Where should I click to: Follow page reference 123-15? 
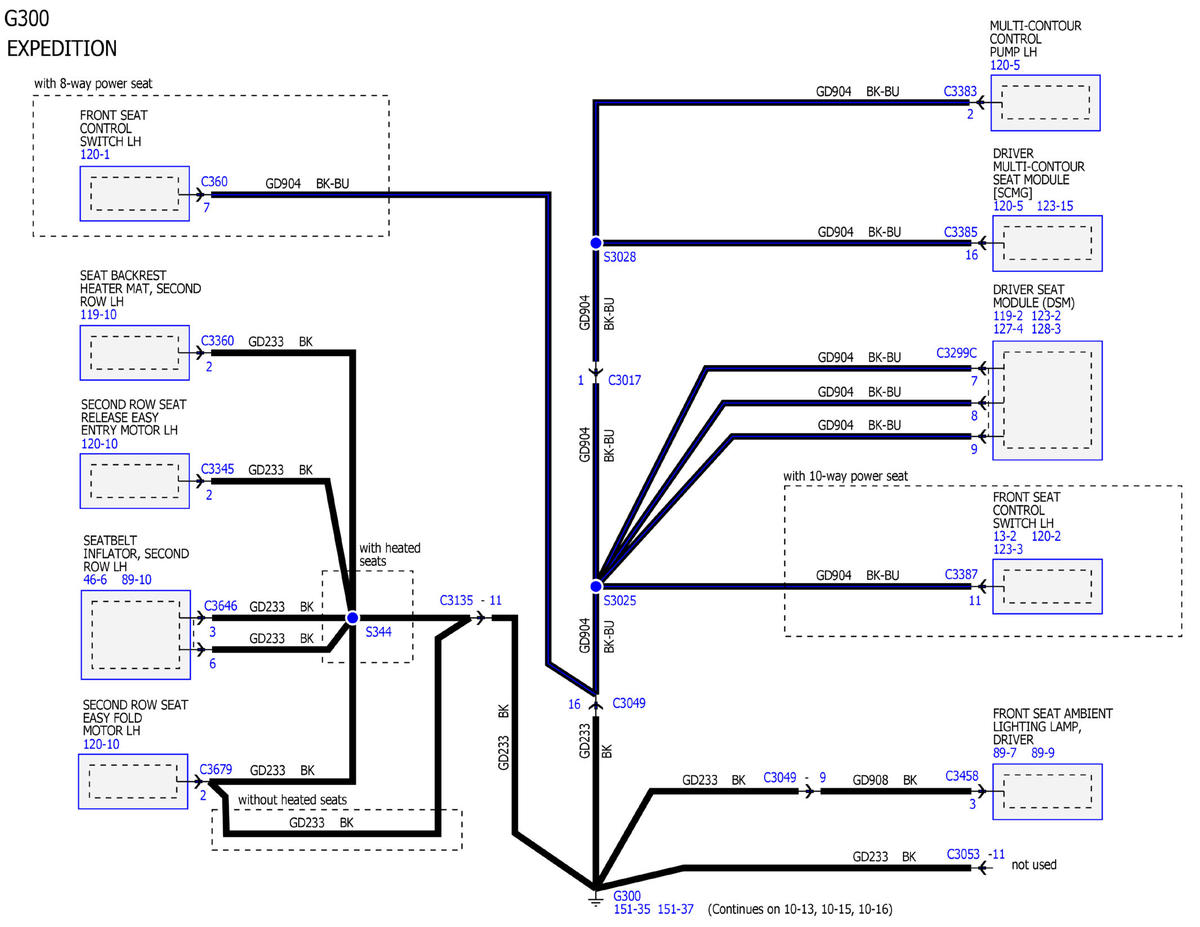(1055, 206)
